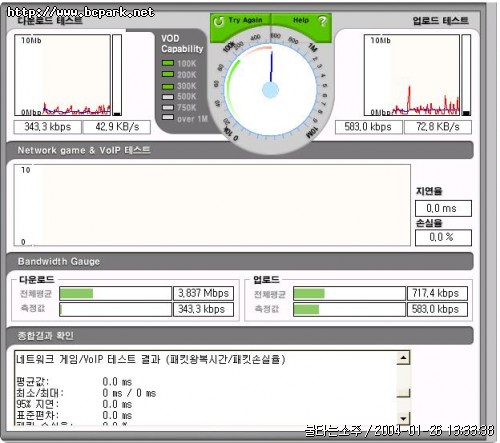Click the download measured value progress bar

(x=115, y=309)
